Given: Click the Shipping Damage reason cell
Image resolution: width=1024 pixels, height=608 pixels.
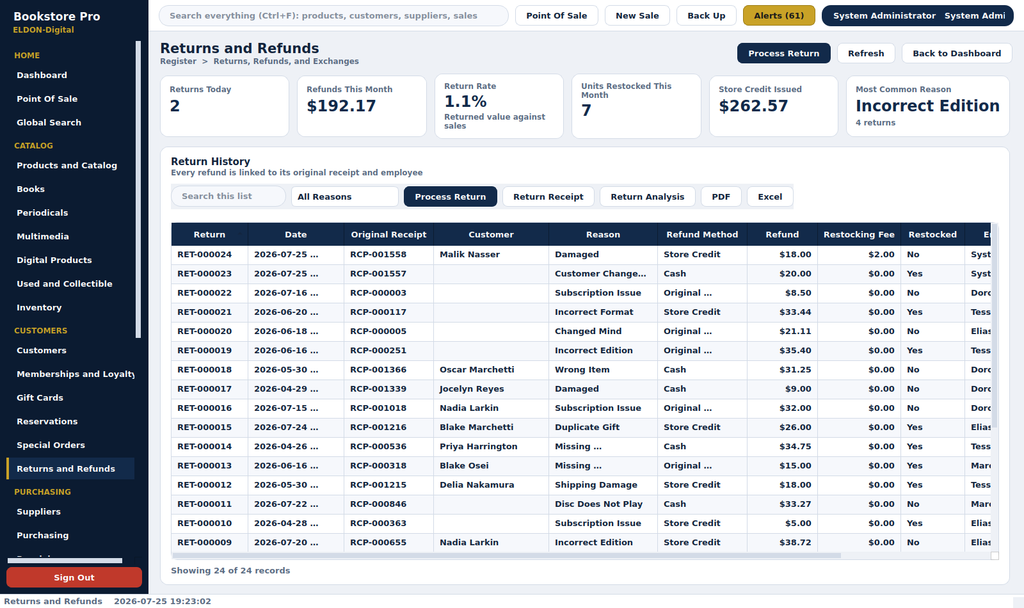Looking at the screenshot, I should pos(603,485).
